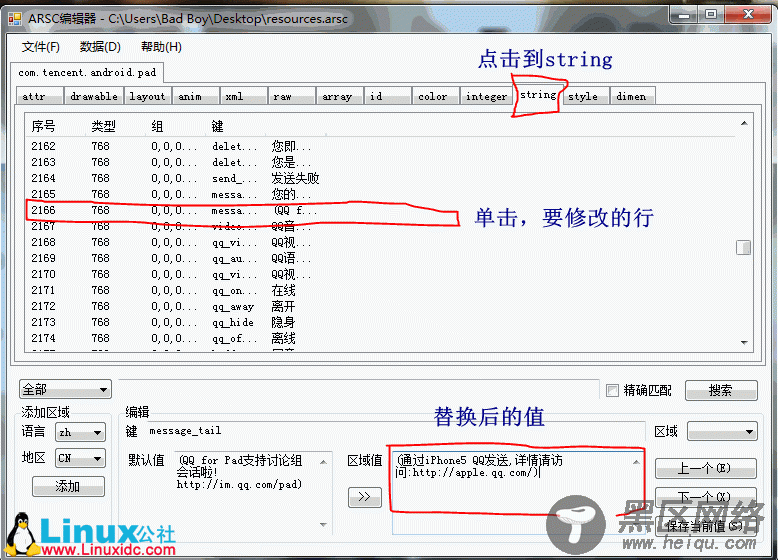The width and height of the screenshot is (778, 560).
Task: Open the 地区 CN dropdown
Action: point(80,458)
